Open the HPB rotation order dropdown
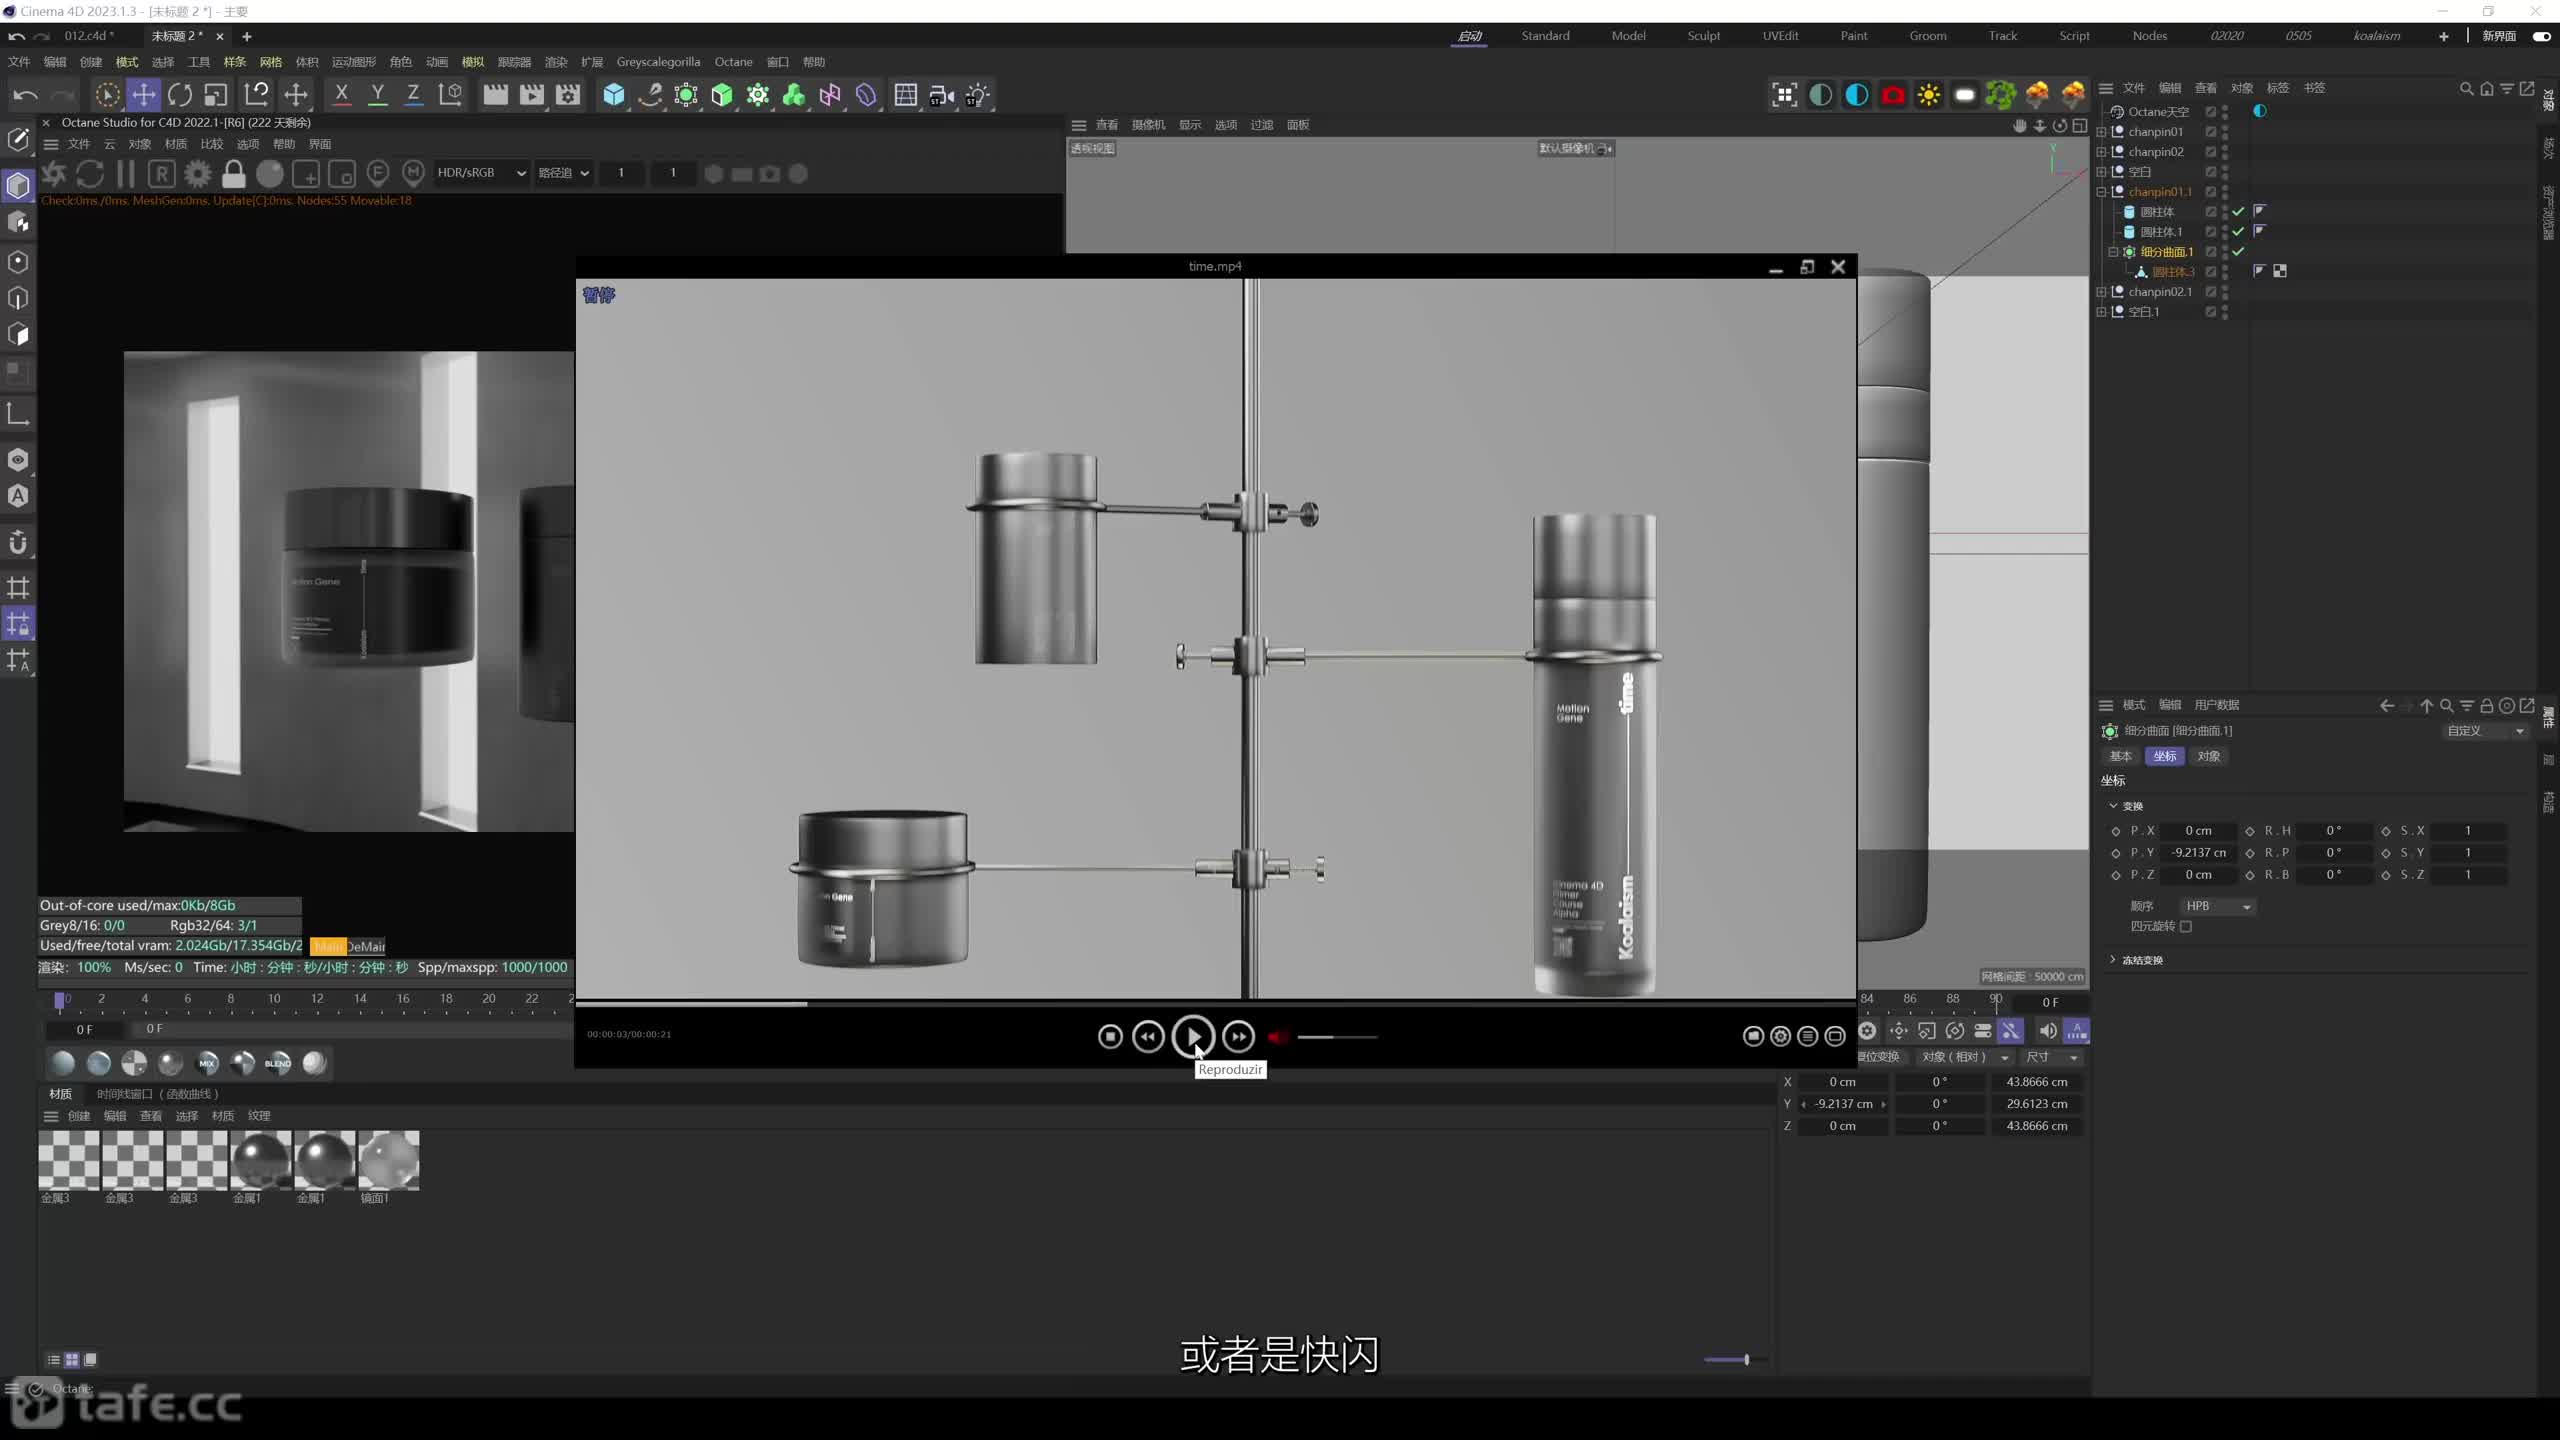Viewport: 2560px width, 1440px height. (2217, 906)
